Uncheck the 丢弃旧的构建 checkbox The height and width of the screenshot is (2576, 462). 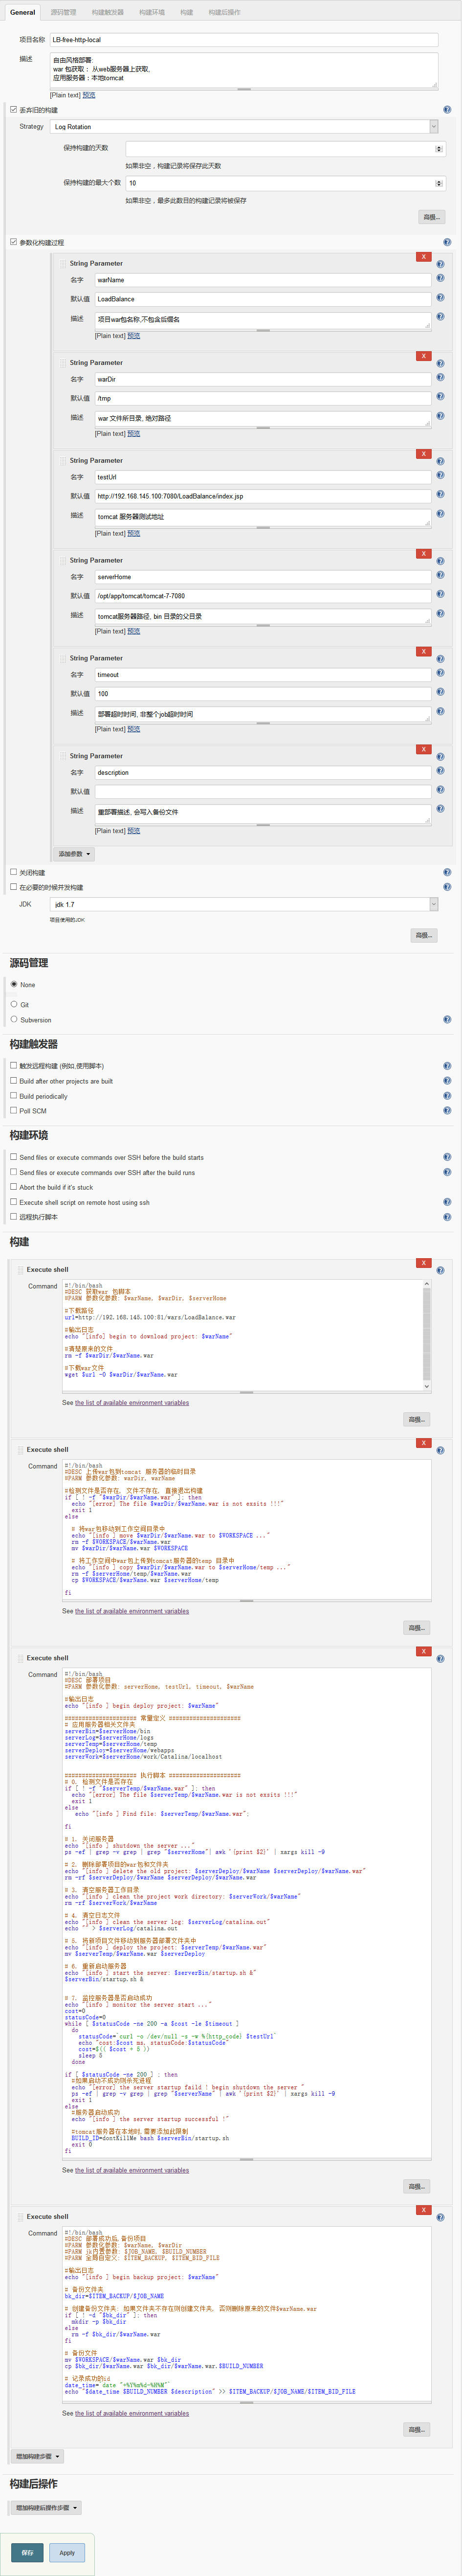[x=14, y=110]
